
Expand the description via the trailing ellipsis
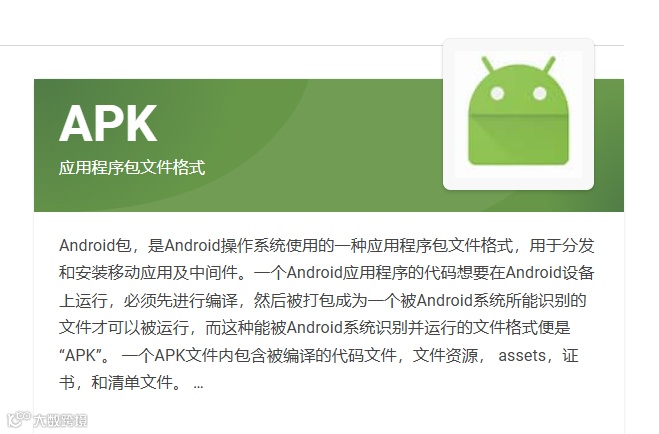[x=198, y=384]
